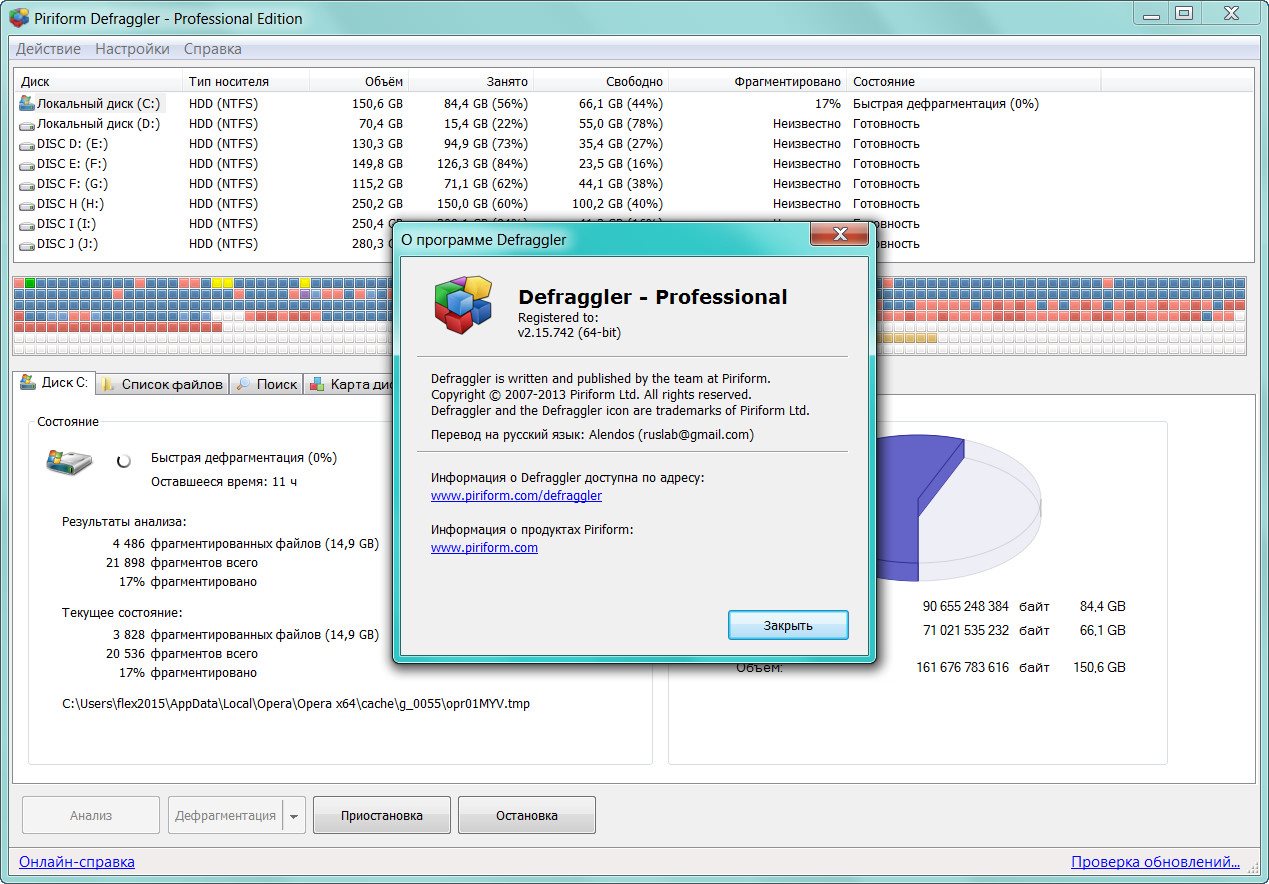Select the 100,2 GB (40%) free space cell

(618, 204)
